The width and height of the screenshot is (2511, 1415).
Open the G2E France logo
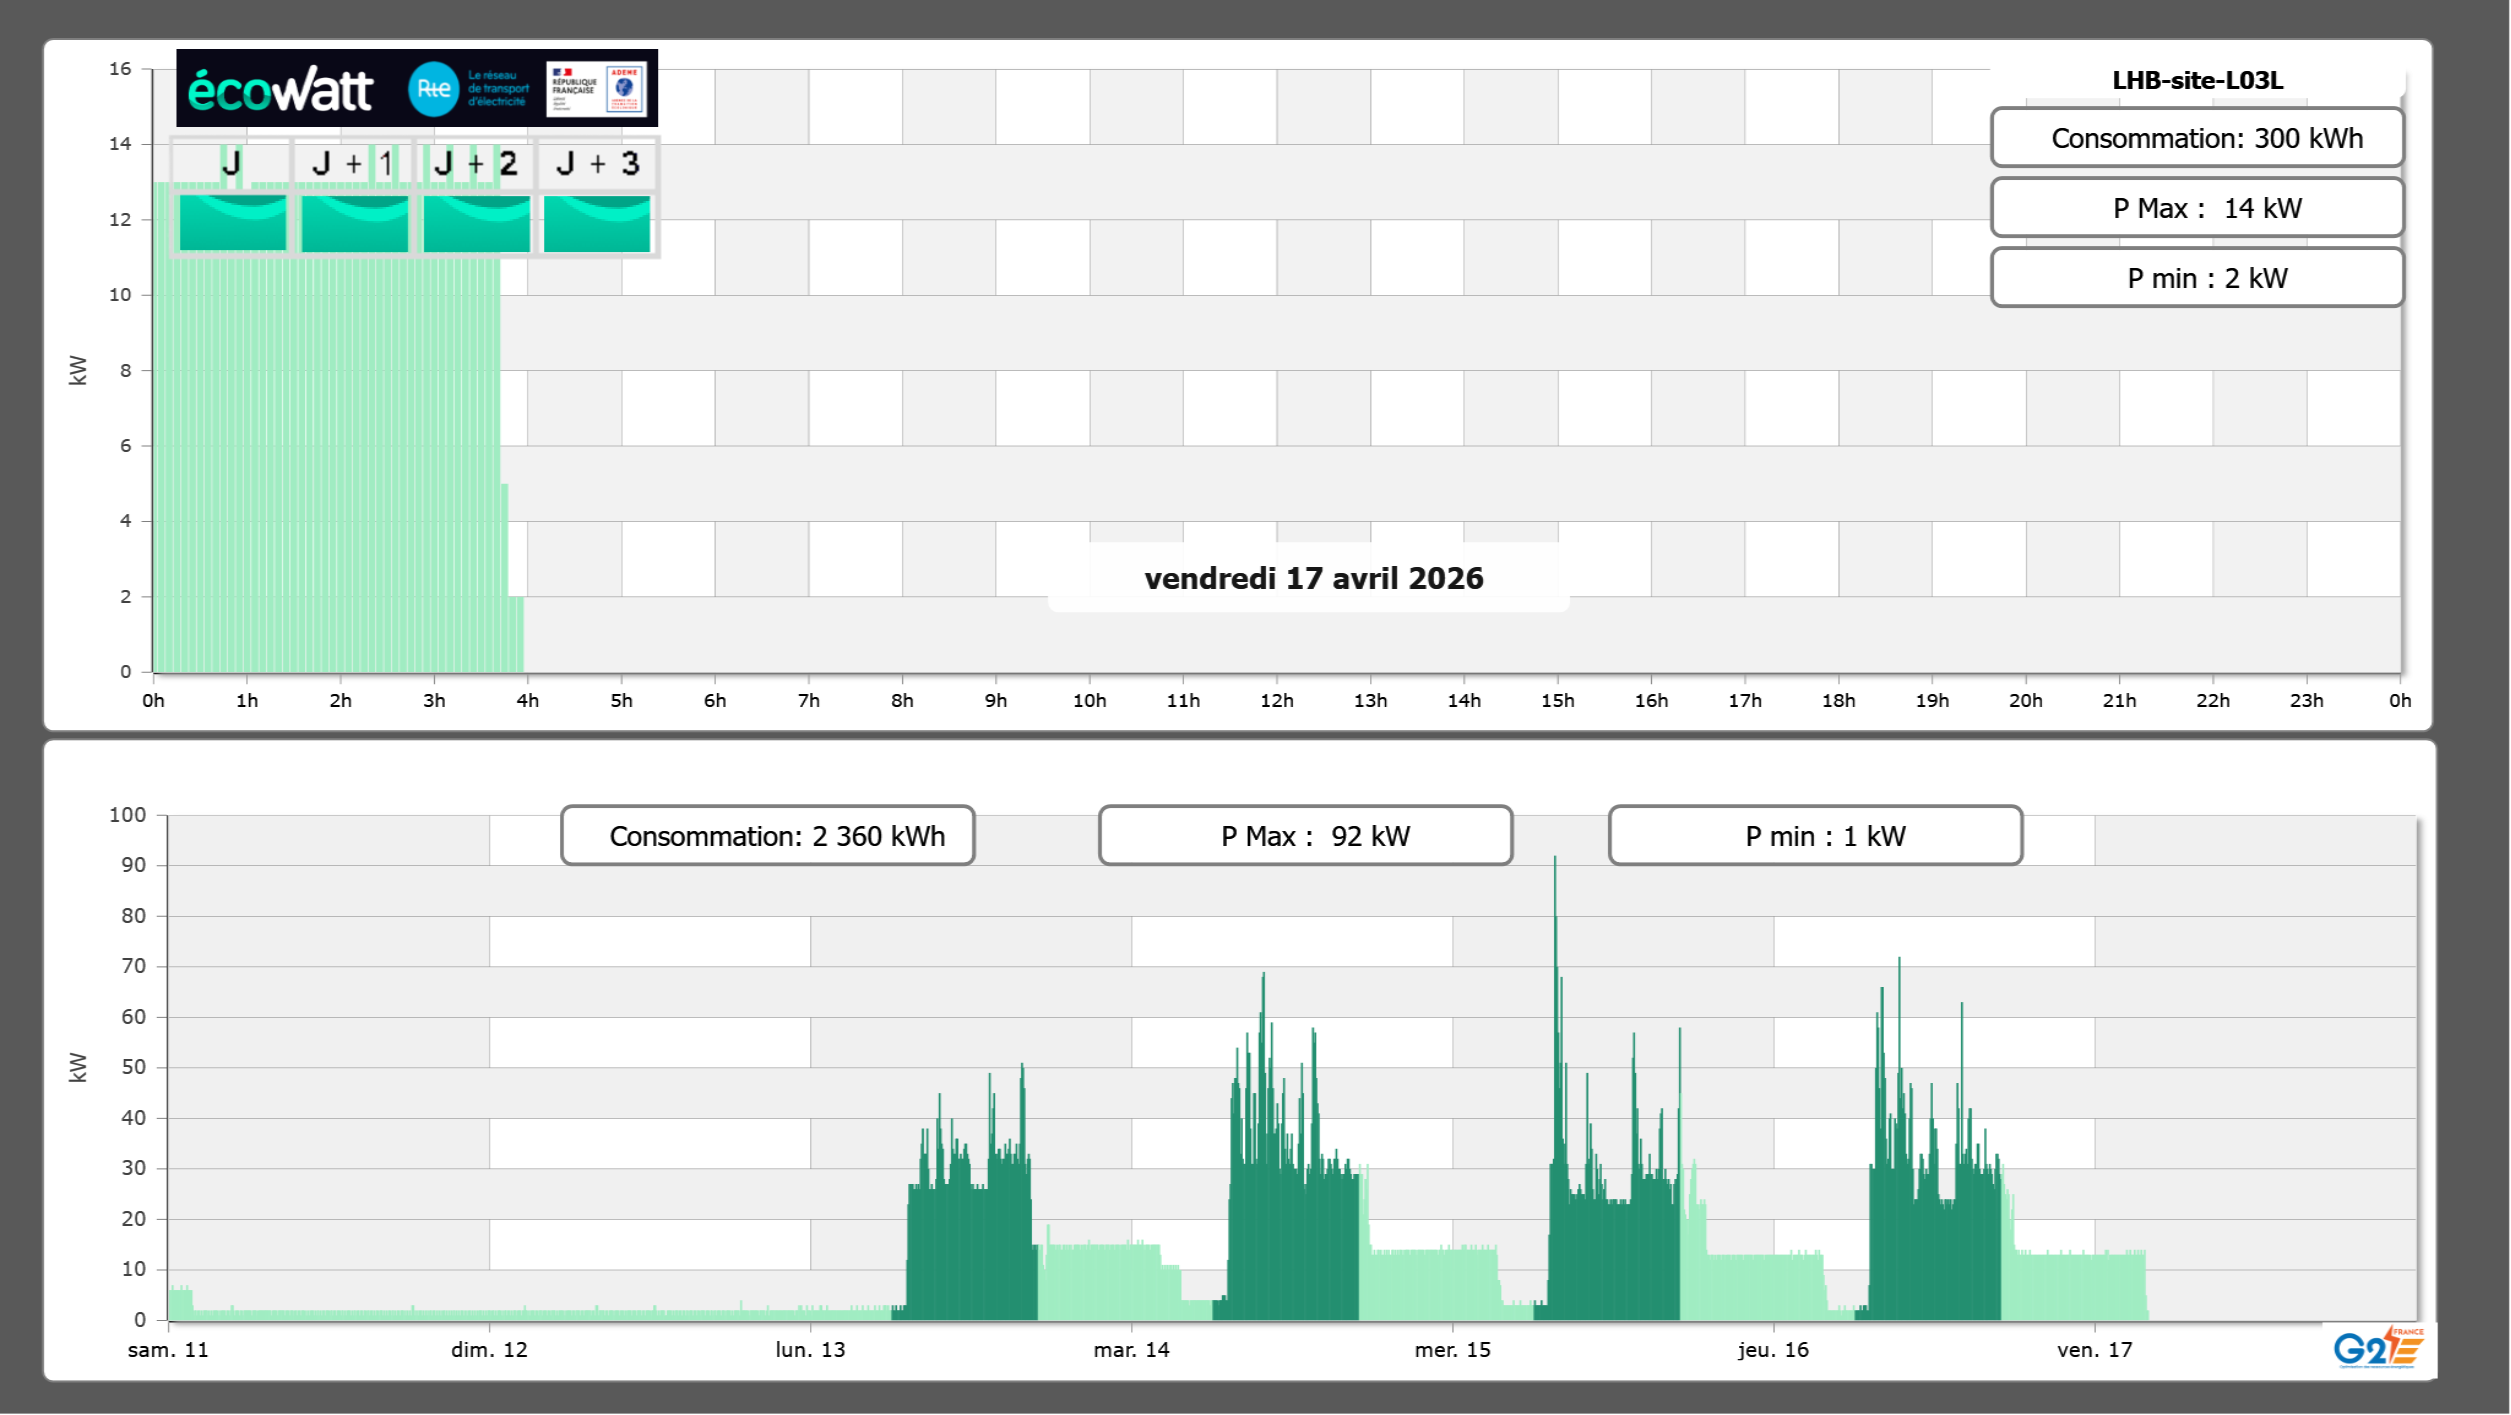tap(2378, 1349)
